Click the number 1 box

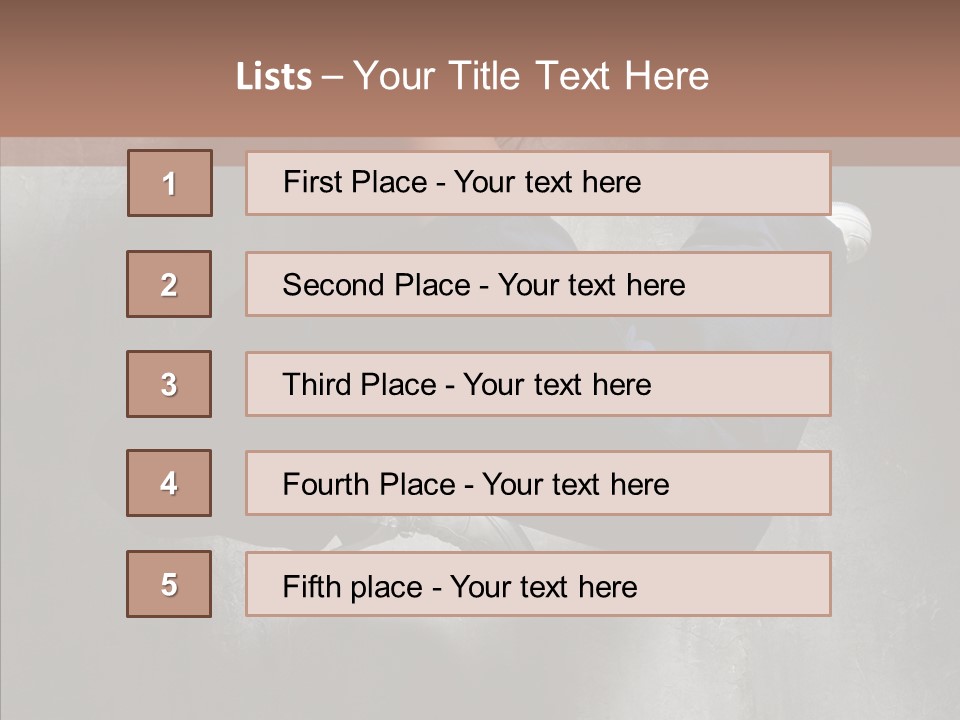point(169,183)
